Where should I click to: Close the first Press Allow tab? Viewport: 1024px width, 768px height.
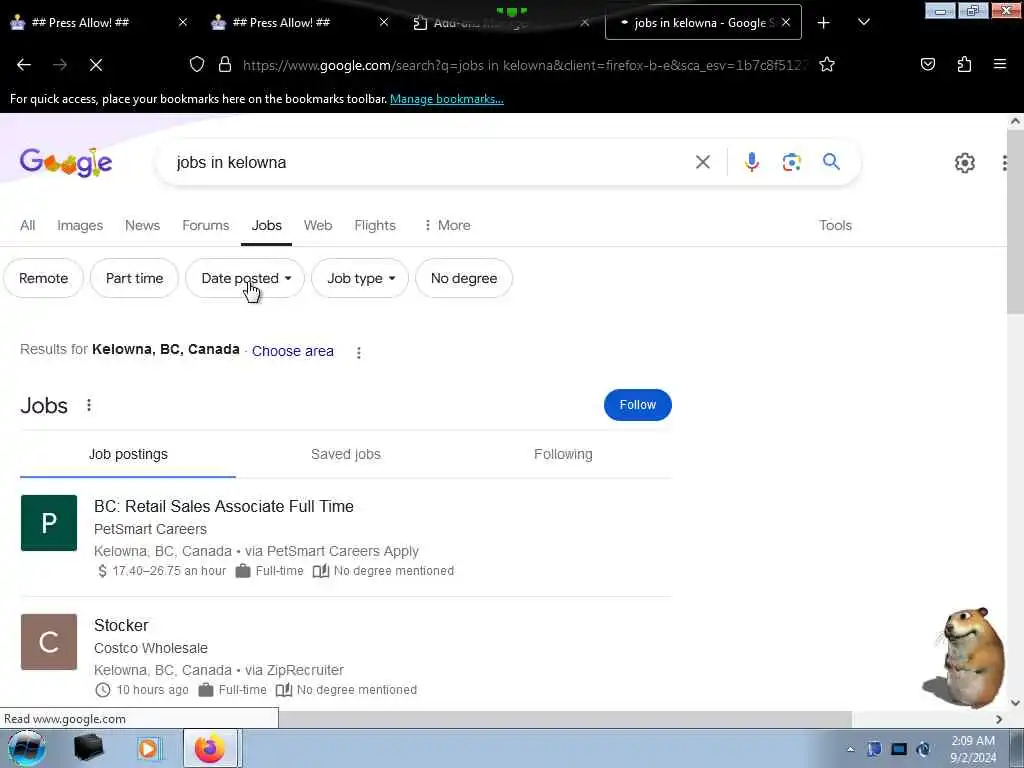[x=183, y=22]
